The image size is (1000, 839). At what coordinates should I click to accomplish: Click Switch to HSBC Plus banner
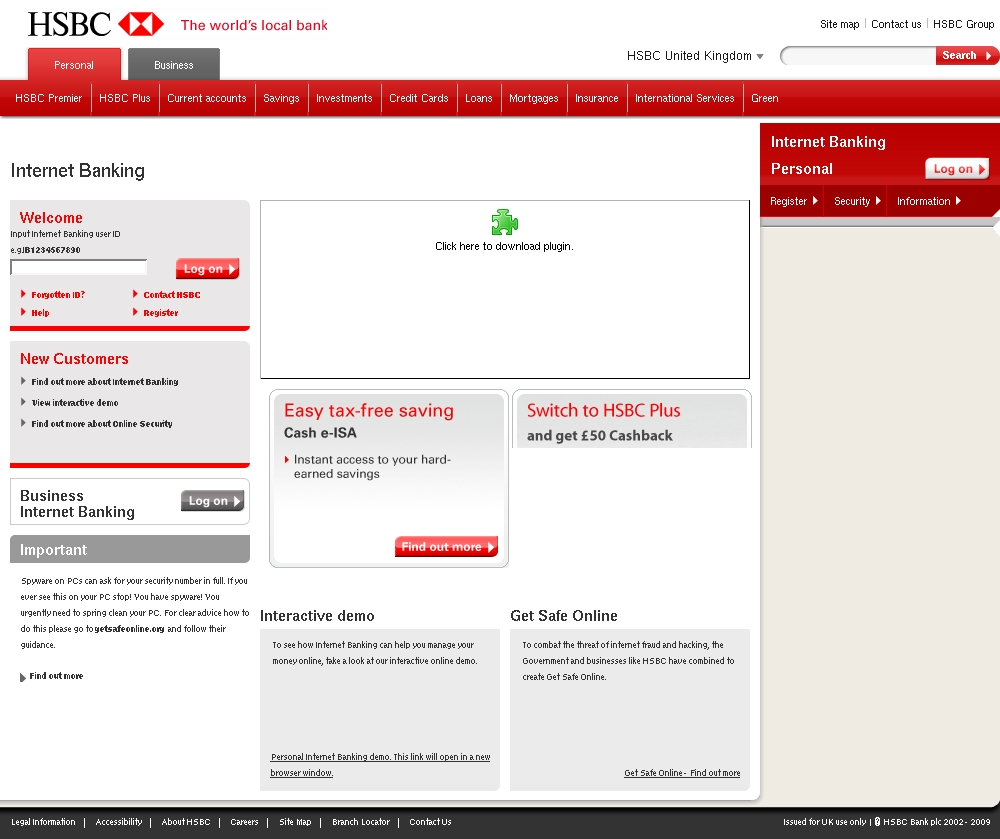click(631, 420)
